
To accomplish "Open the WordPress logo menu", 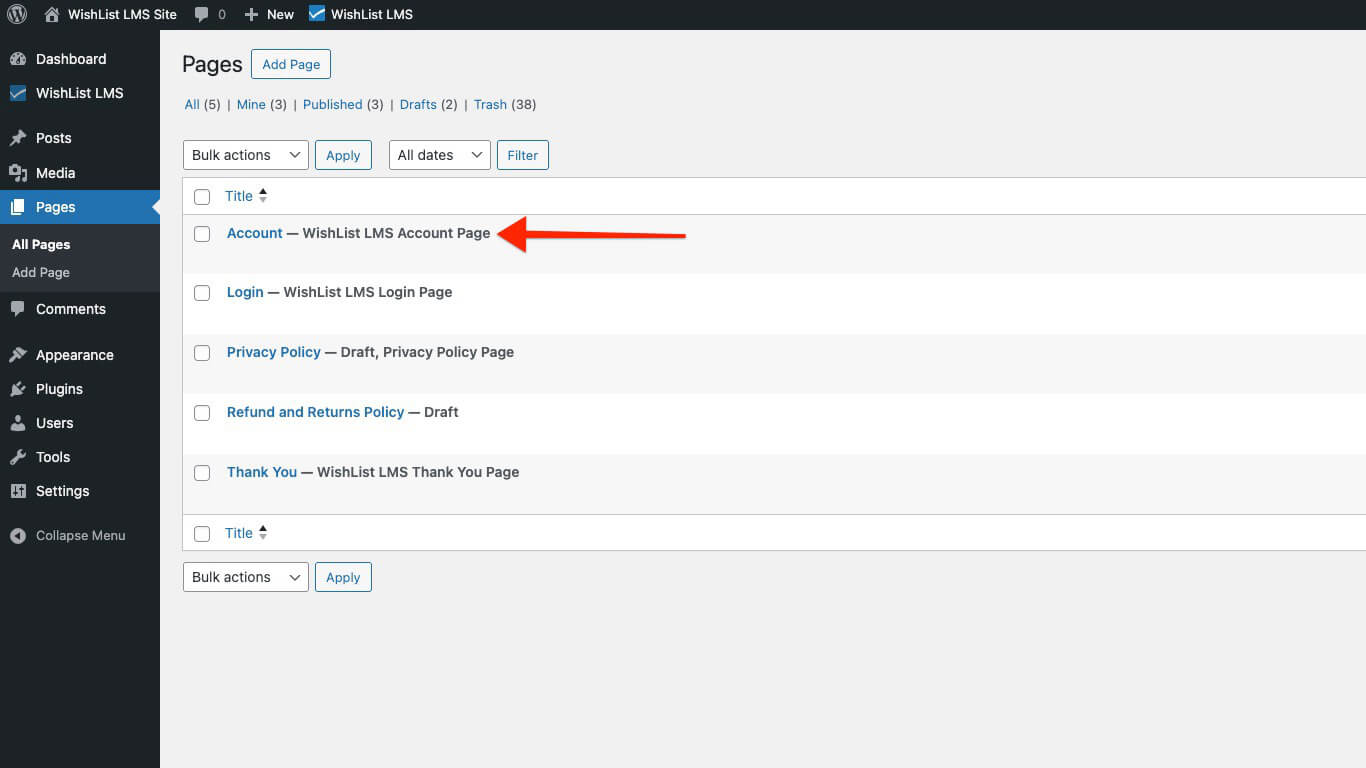I will coord(16,14).
